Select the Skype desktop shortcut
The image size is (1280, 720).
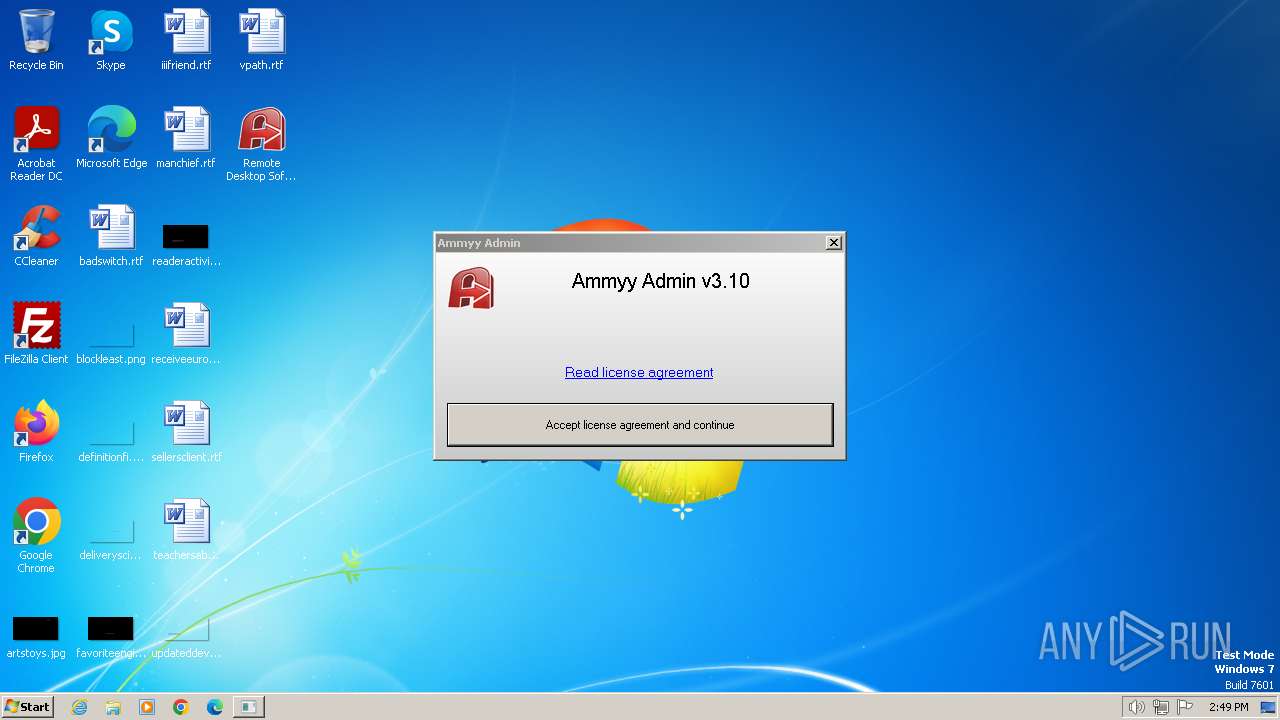tap(111, 41)
